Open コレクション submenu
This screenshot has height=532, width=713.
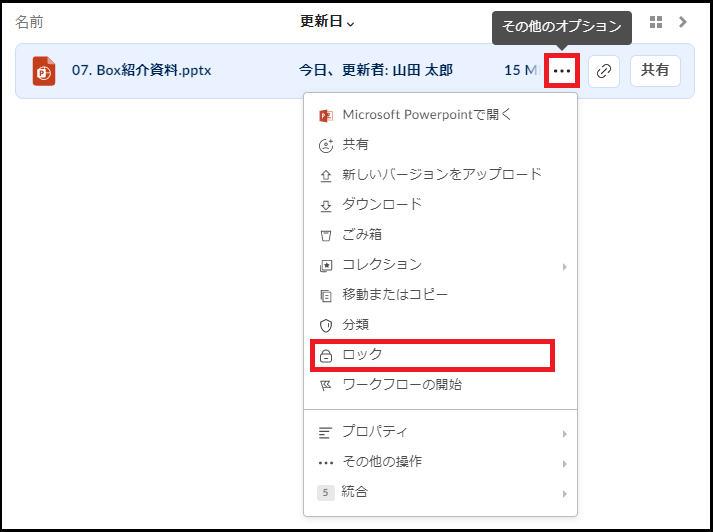tap(440, 265)
